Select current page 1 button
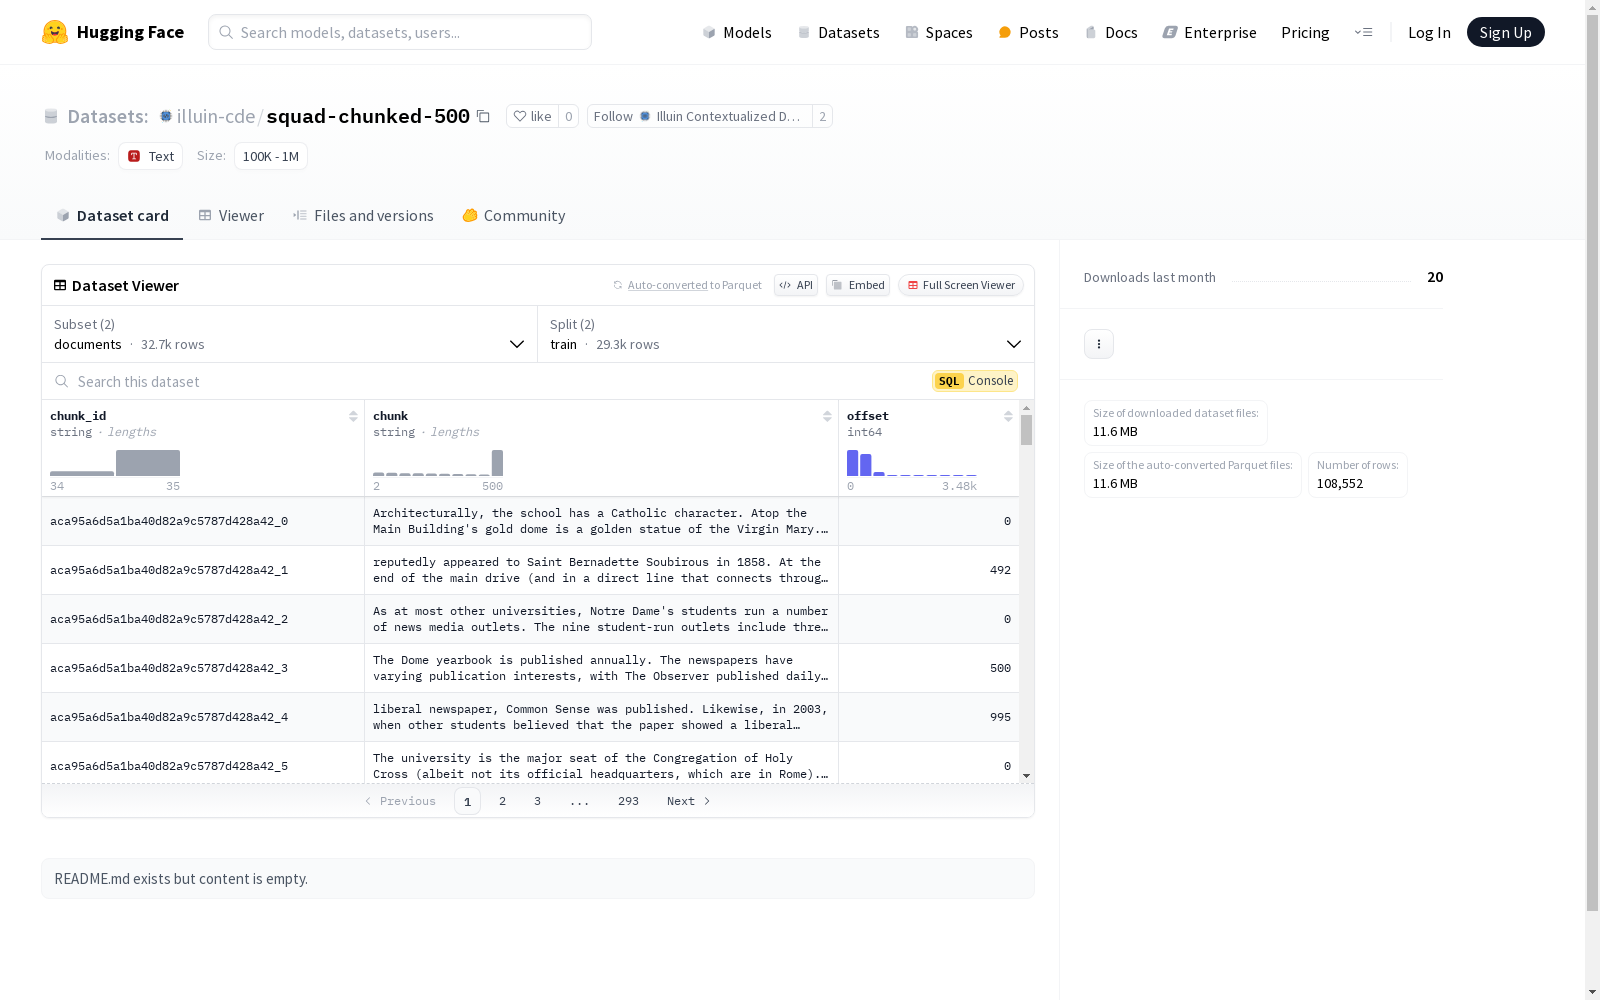 [x=467, y=801]
